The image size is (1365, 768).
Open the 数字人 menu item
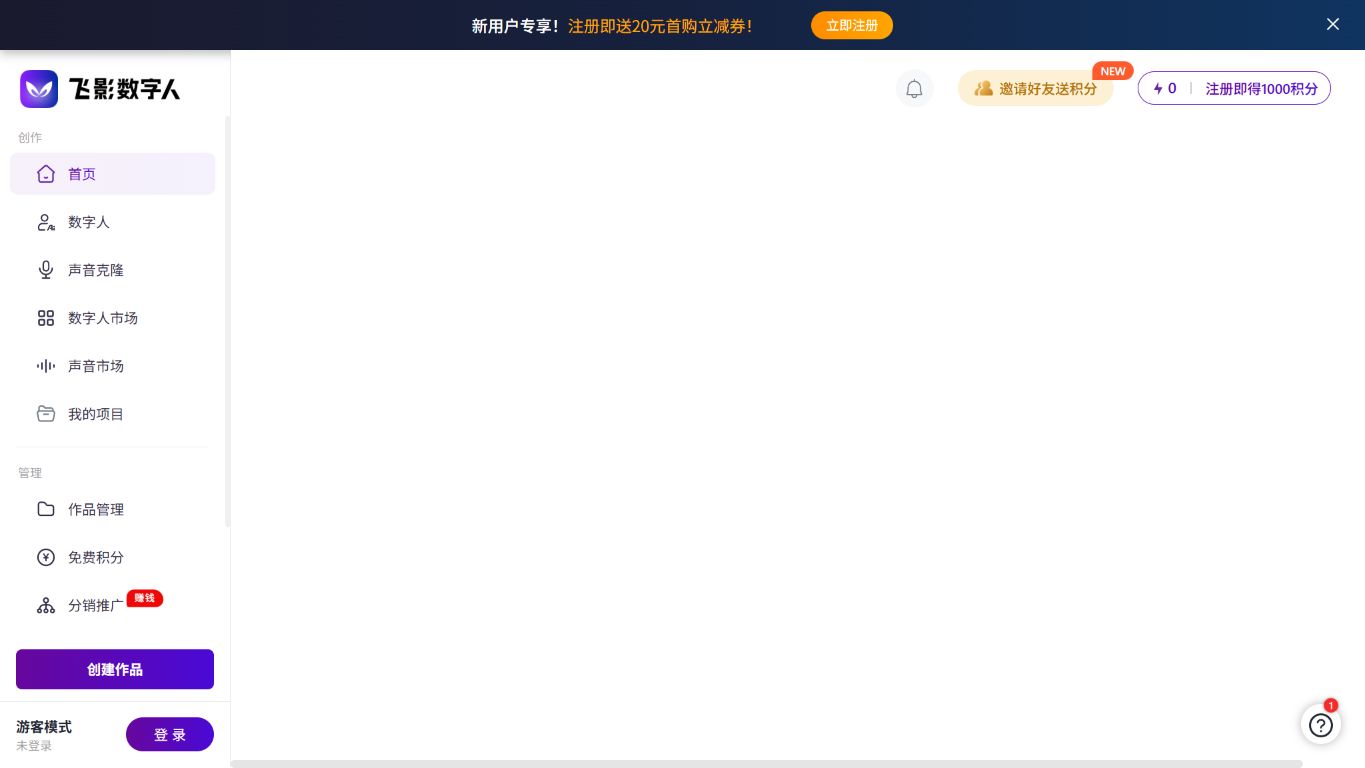(x=112, y=222)
